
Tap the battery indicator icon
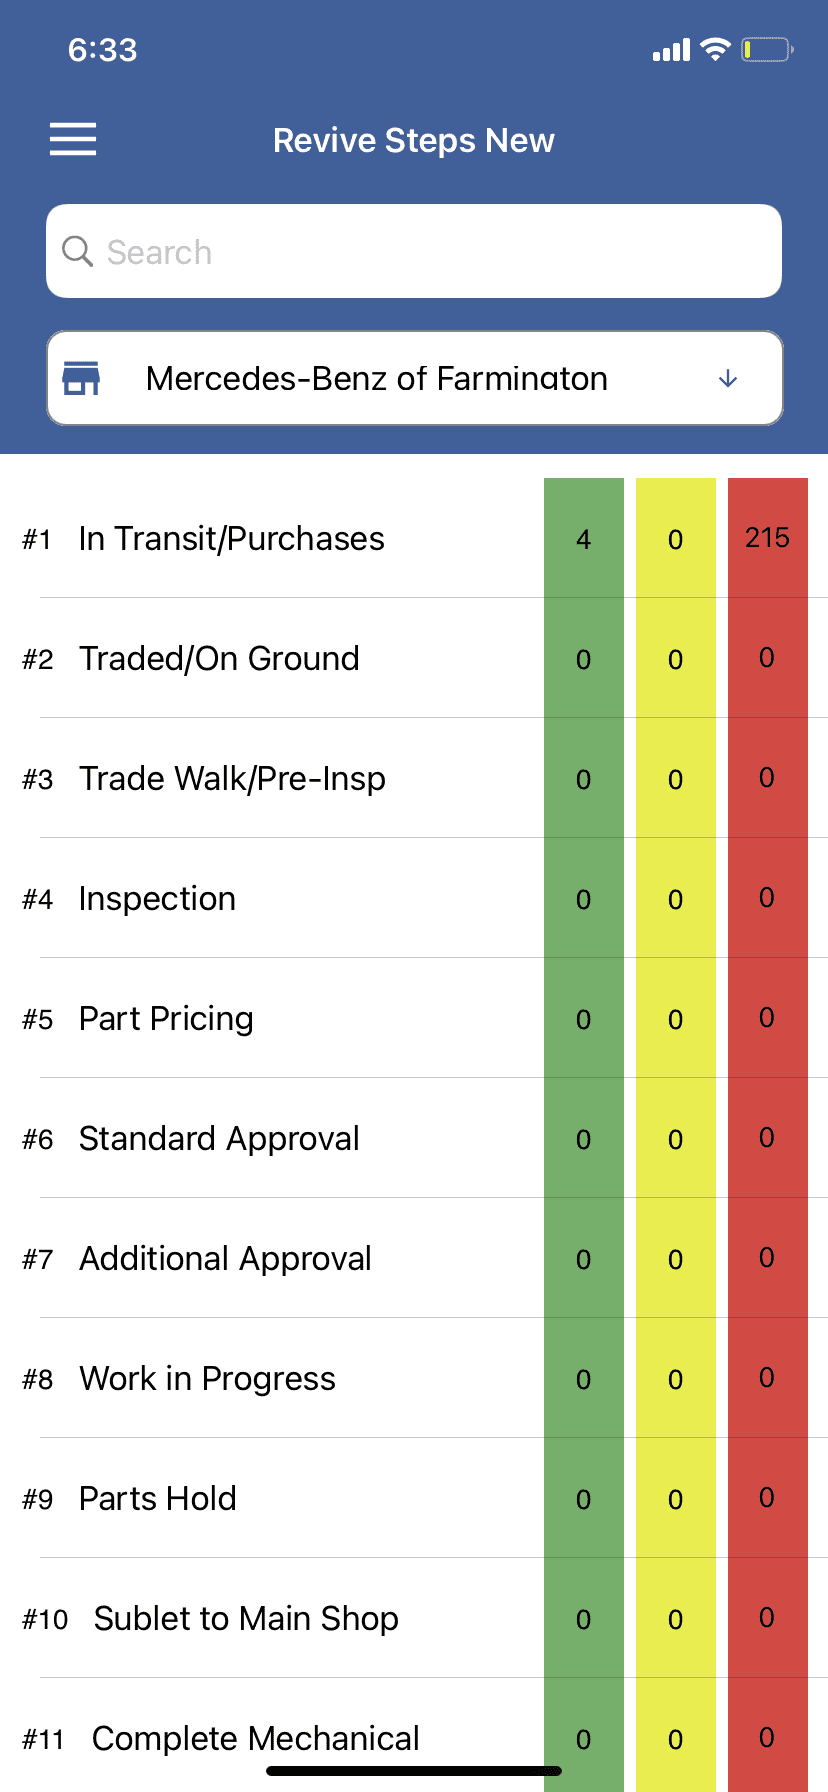766,50
